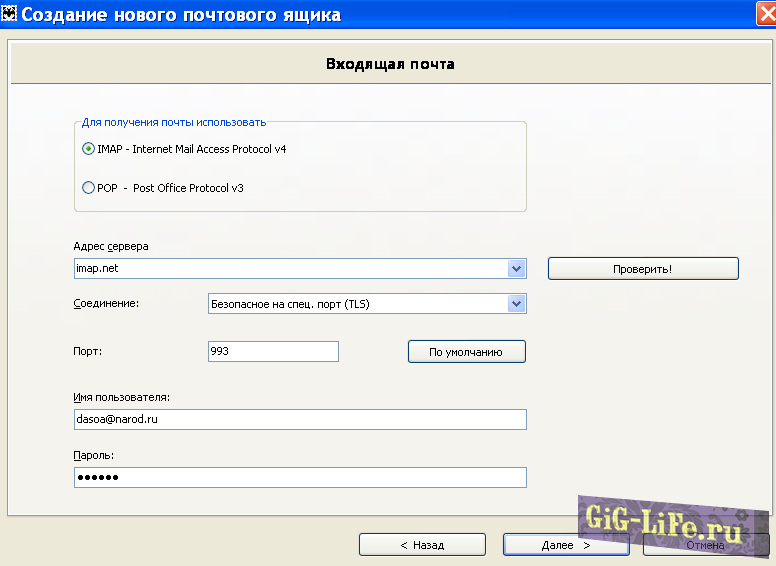
Task: Click the Имя пользователя label
Action: pos(121,398)
